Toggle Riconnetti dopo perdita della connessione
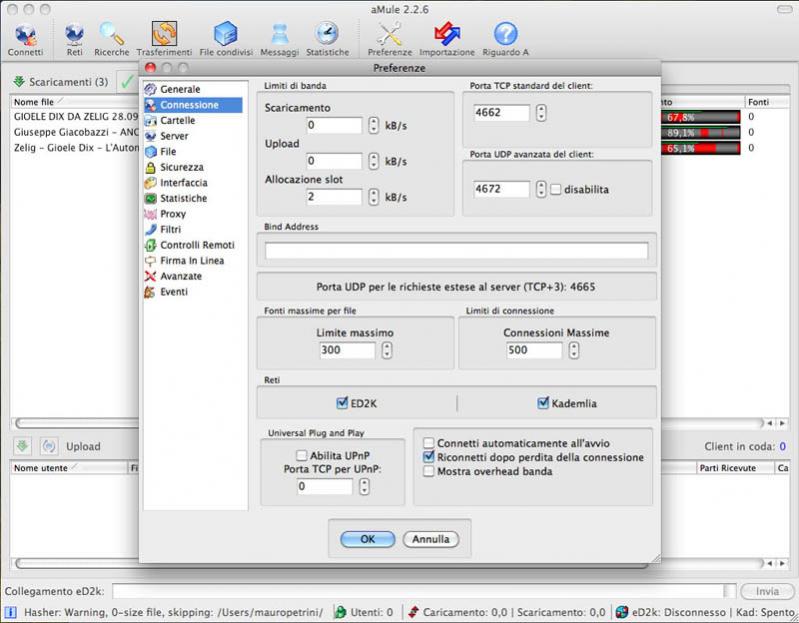Image resolution: width=799 pixels, height=623 pixels. coord(429,457)
